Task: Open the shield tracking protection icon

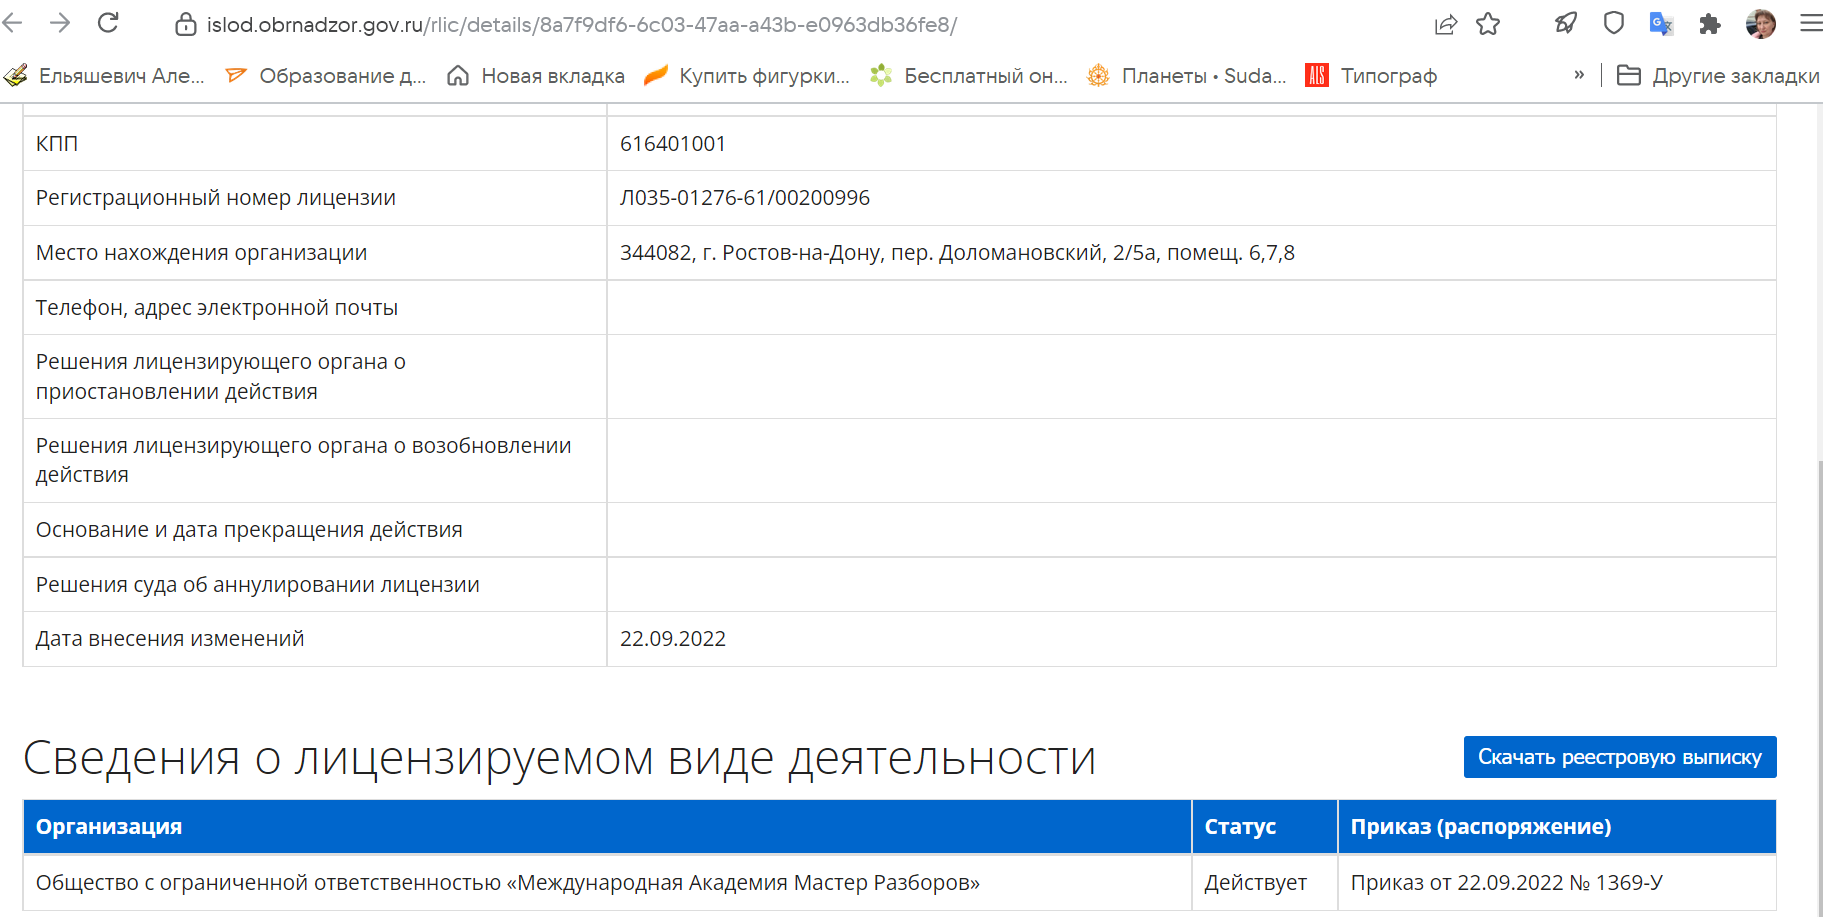Action: click(x=1613, y=24)
